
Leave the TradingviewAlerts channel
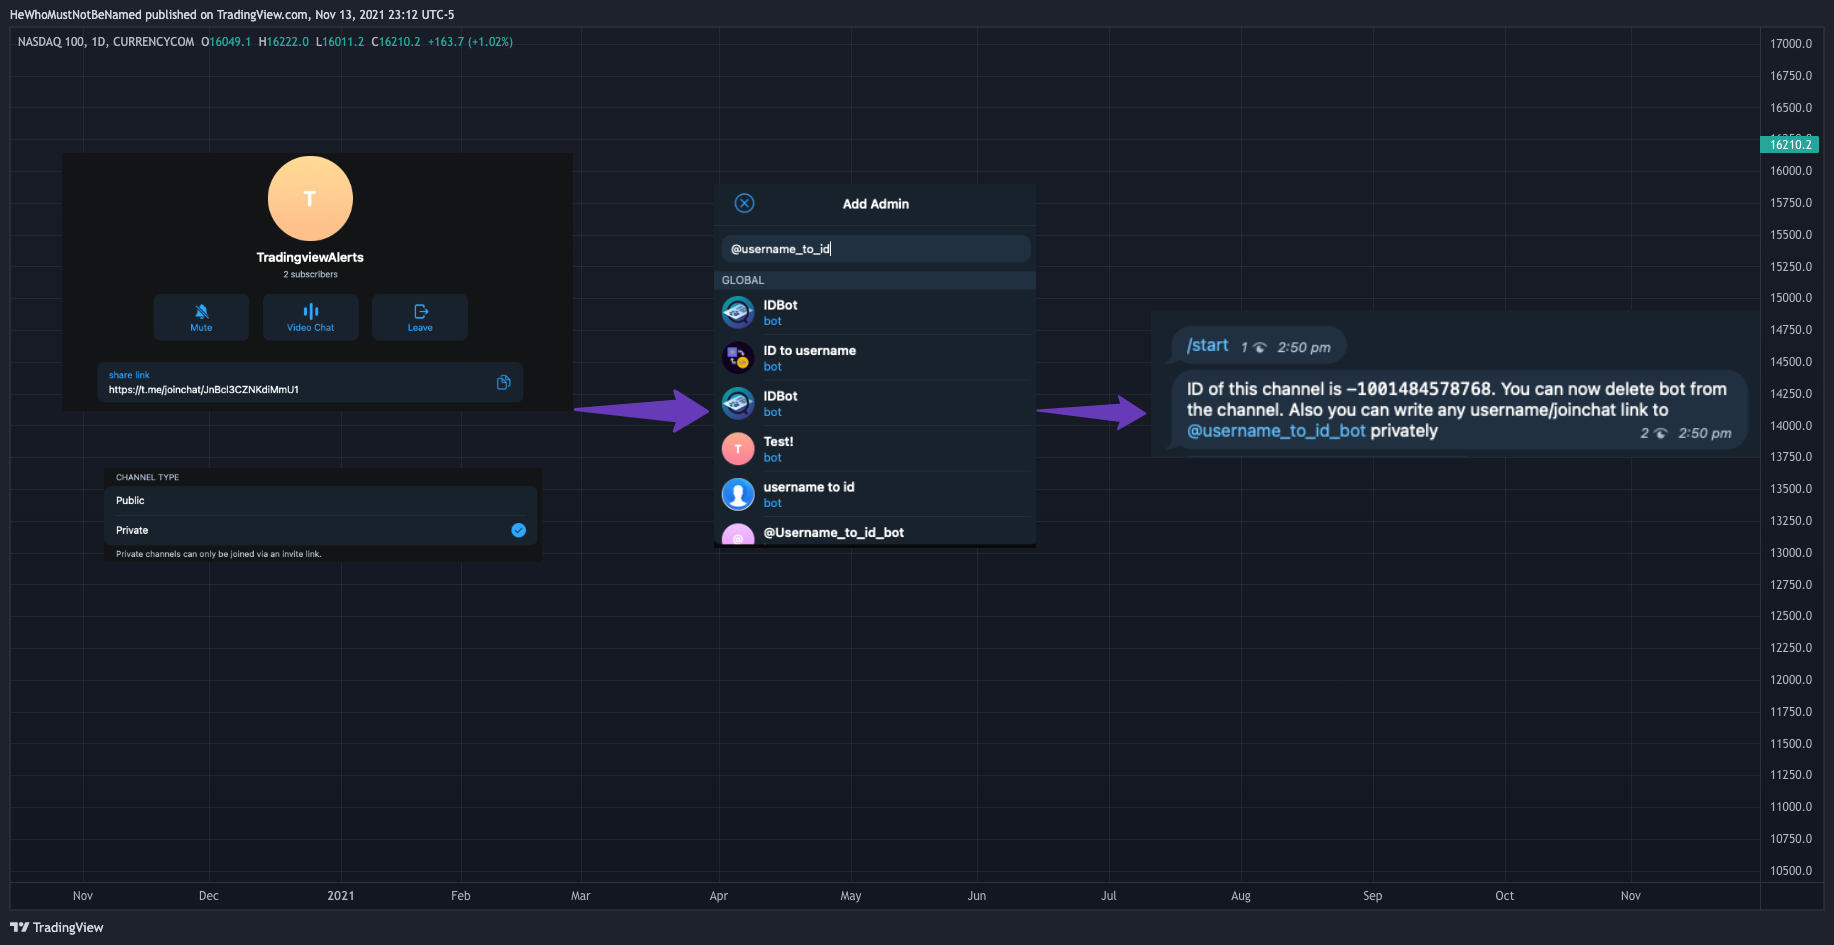[420, 317]
